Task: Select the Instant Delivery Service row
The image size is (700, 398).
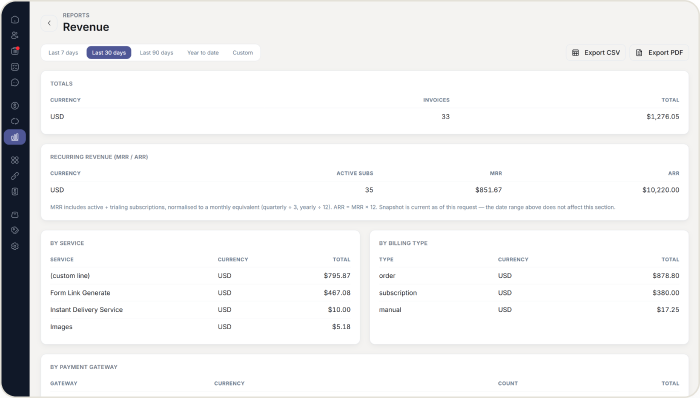Action: pos(200,310)
